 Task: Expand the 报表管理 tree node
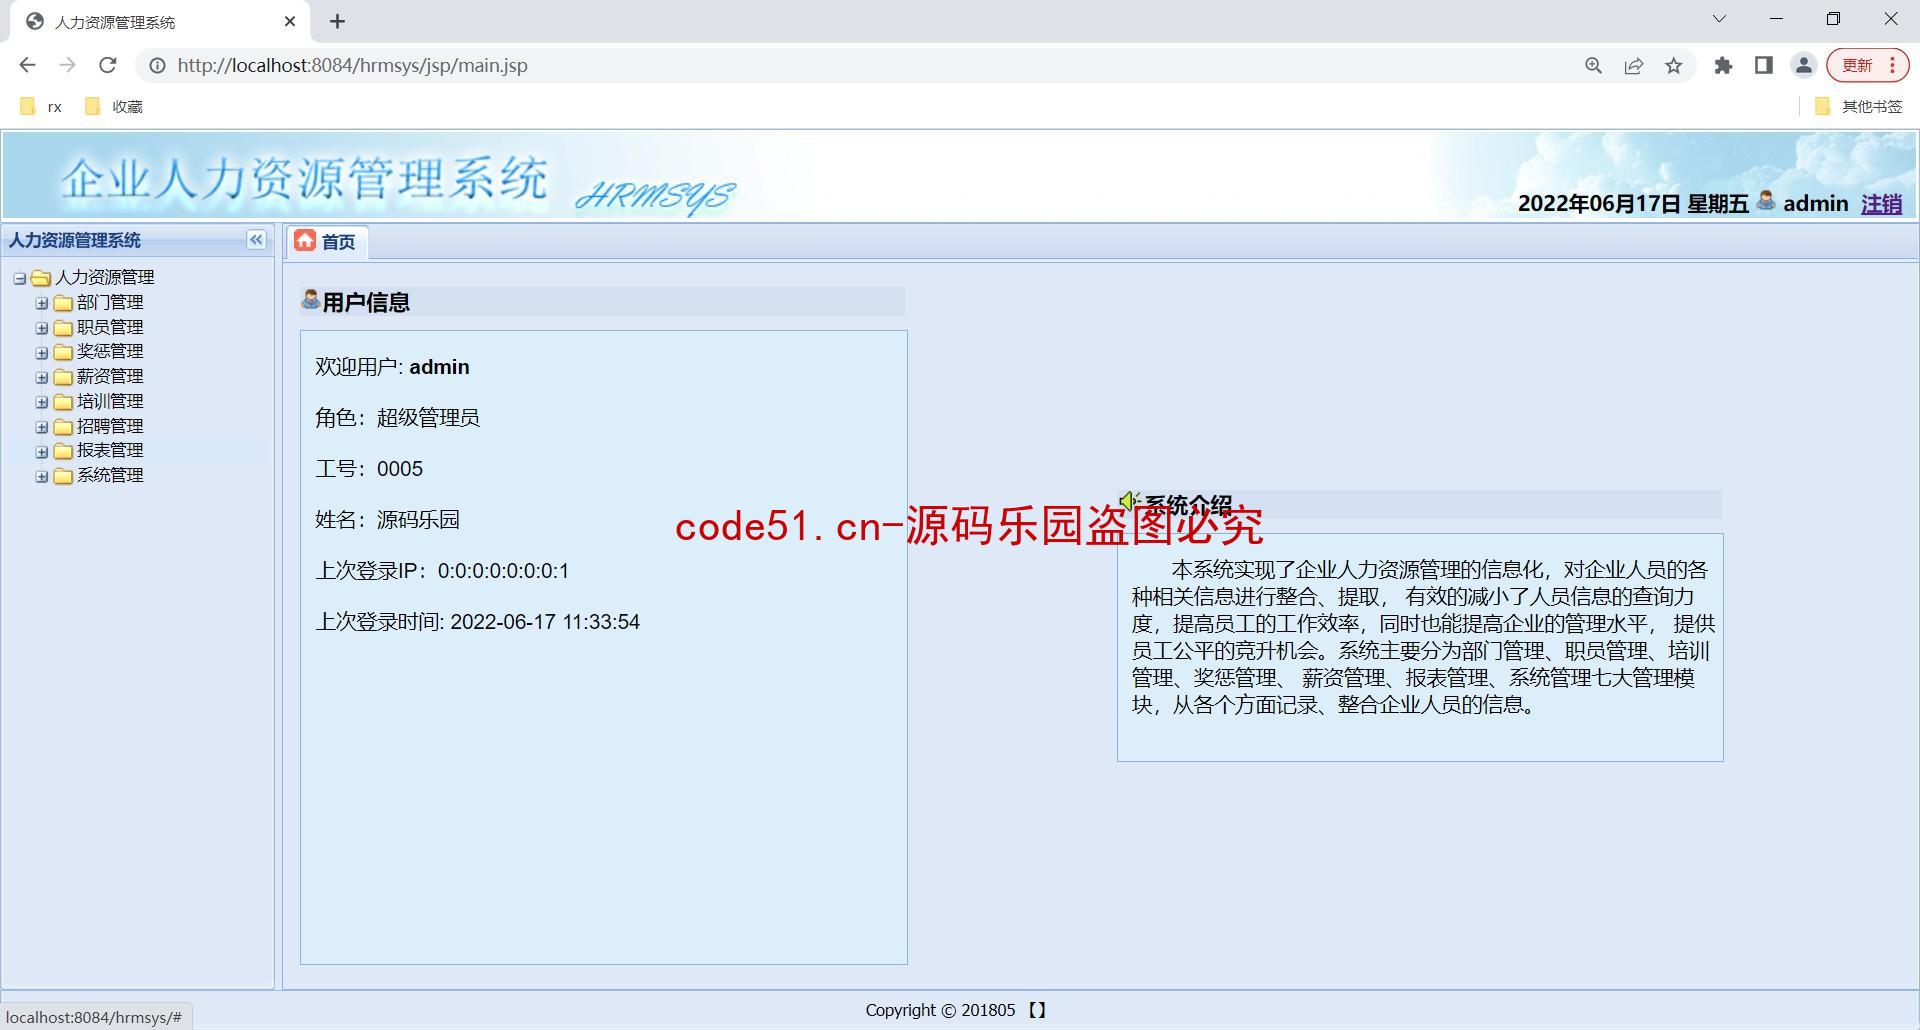click(x=42, y=451)
